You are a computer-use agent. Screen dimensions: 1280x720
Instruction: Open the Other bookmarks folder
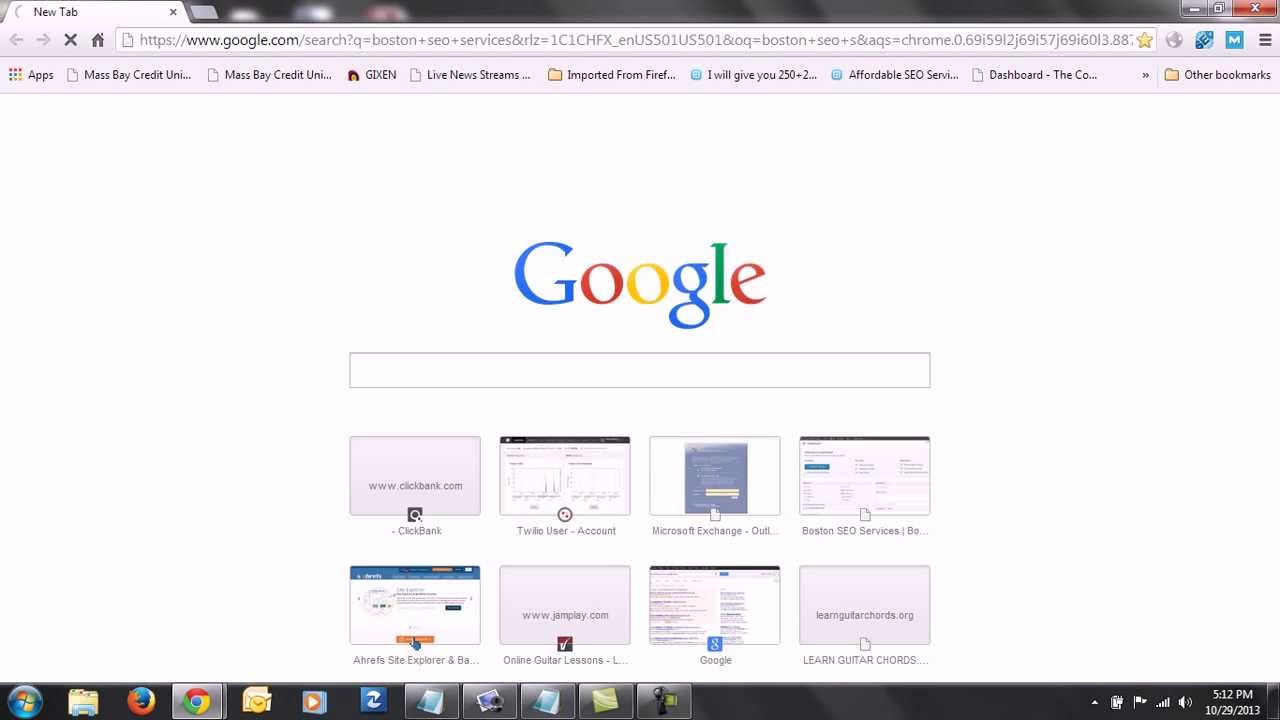(1217, 75)
